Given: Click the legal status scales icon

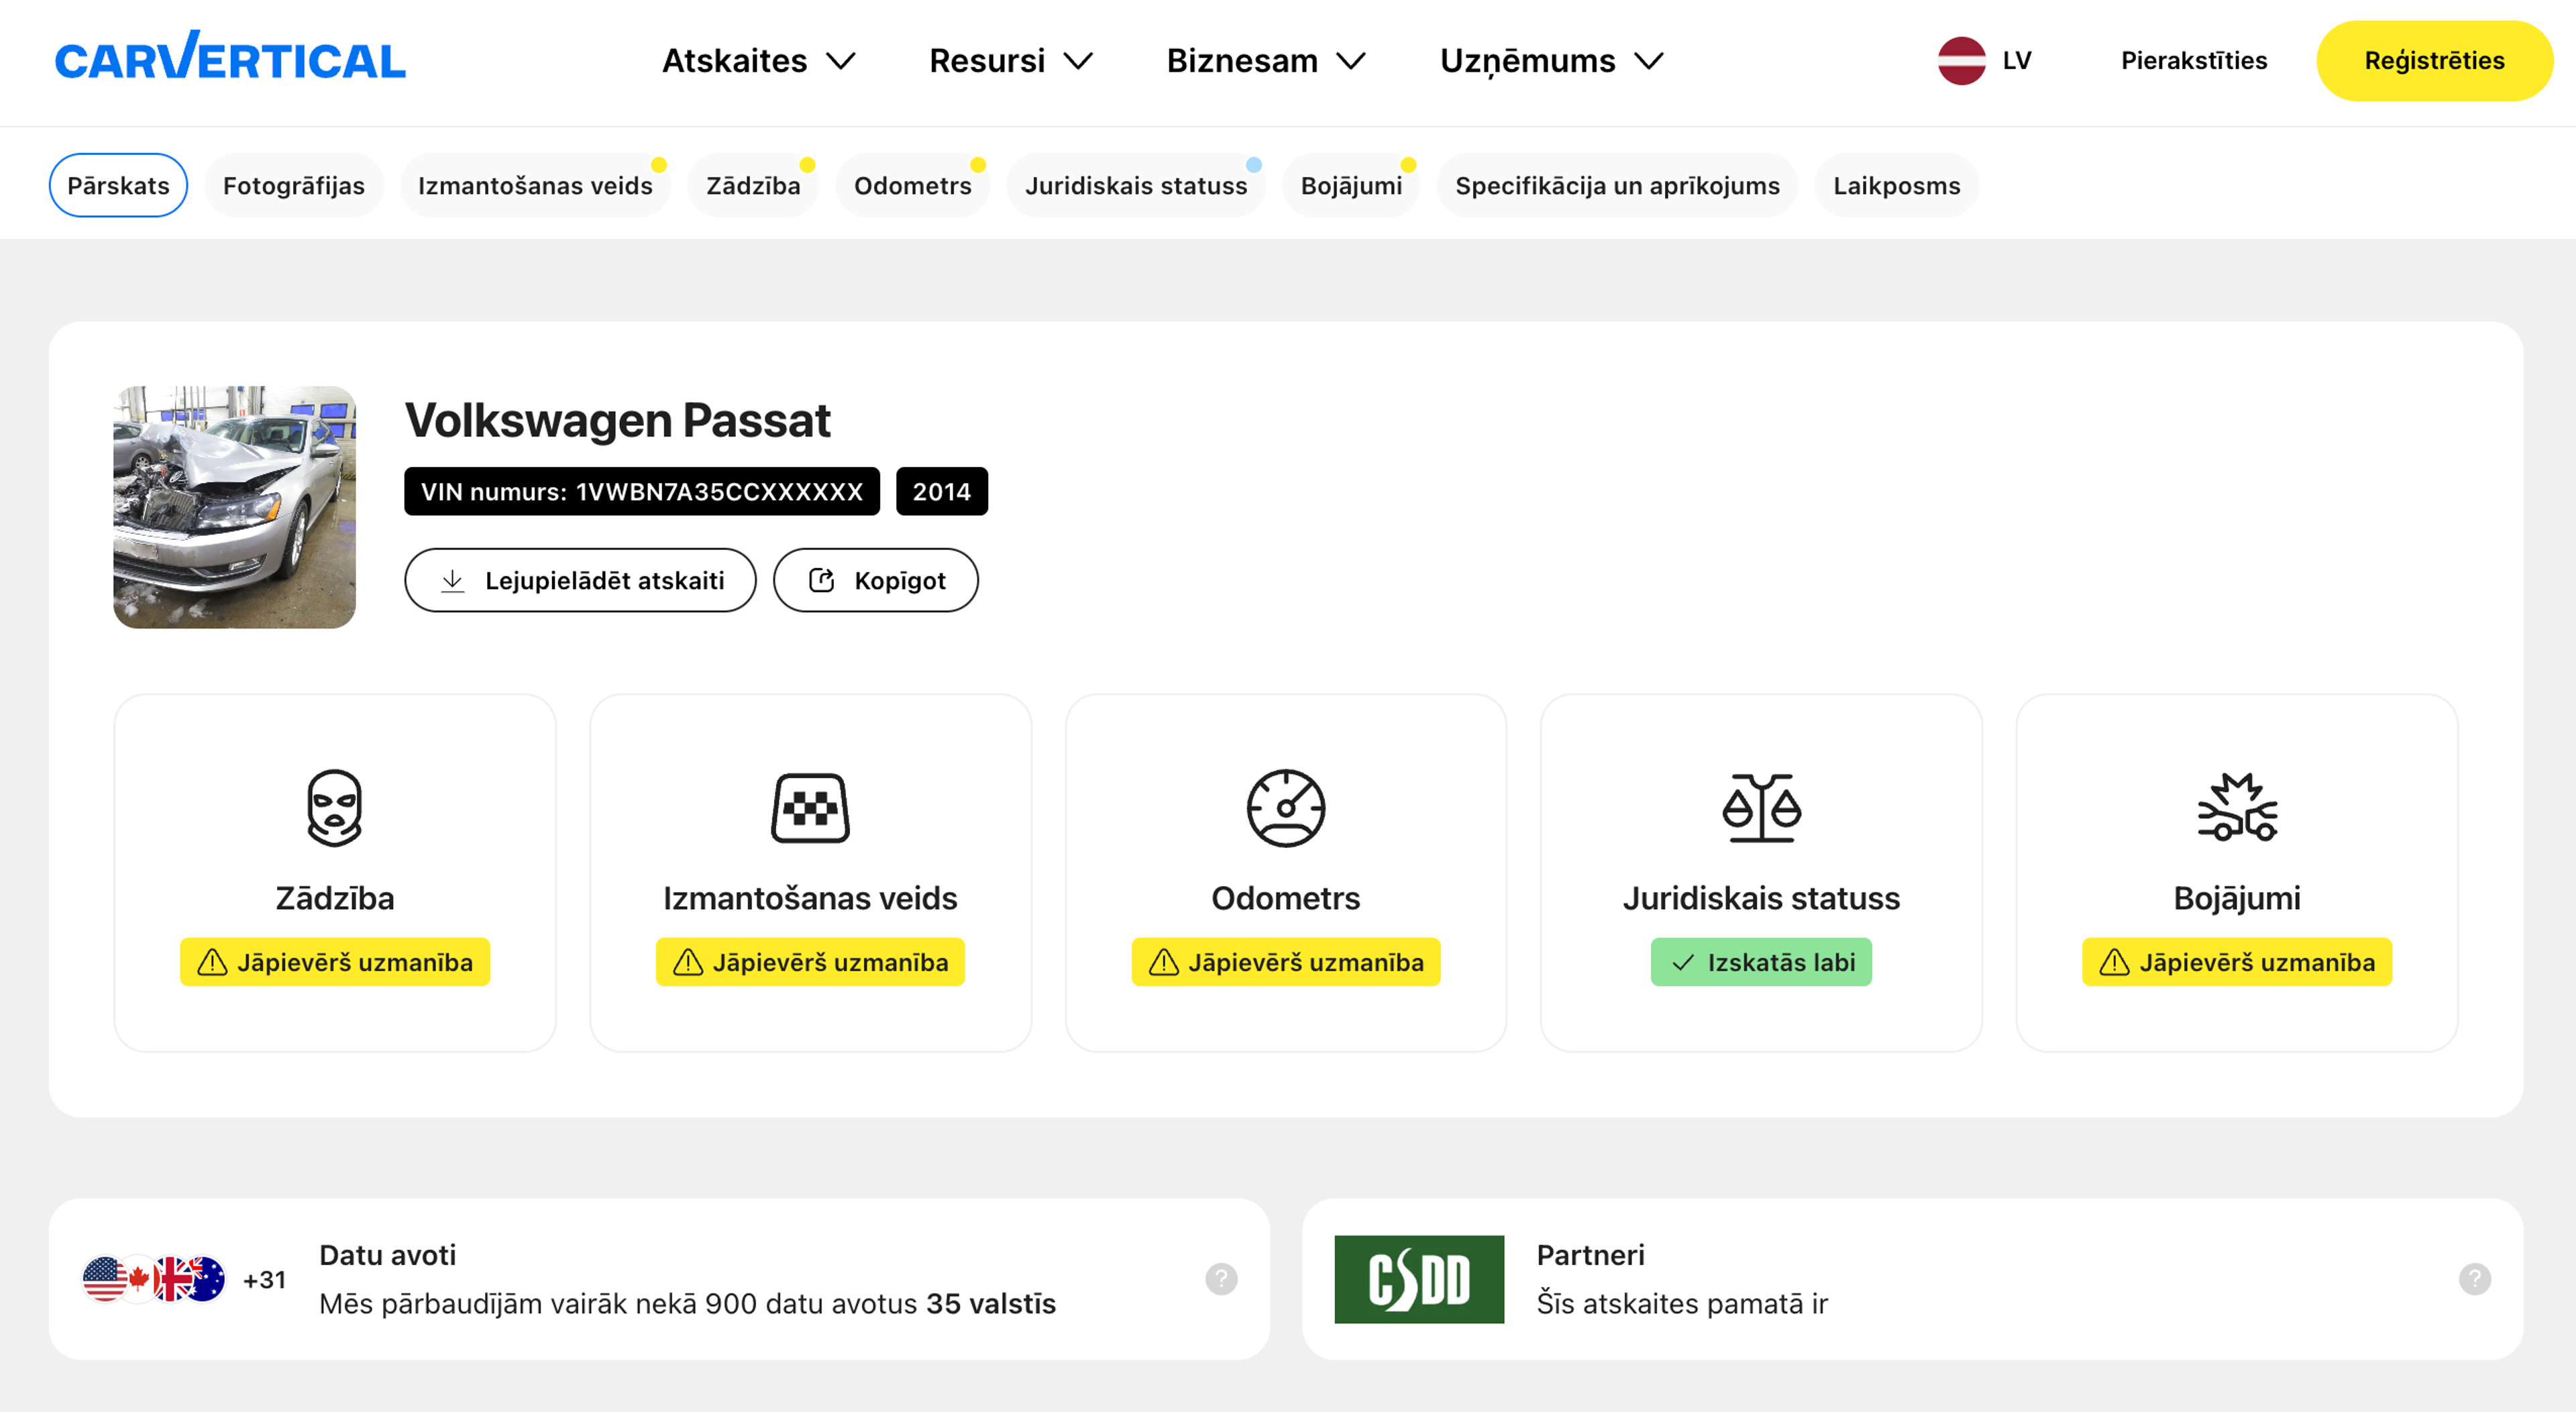Looking at the screenshot, I should (x=1761, y=807).
